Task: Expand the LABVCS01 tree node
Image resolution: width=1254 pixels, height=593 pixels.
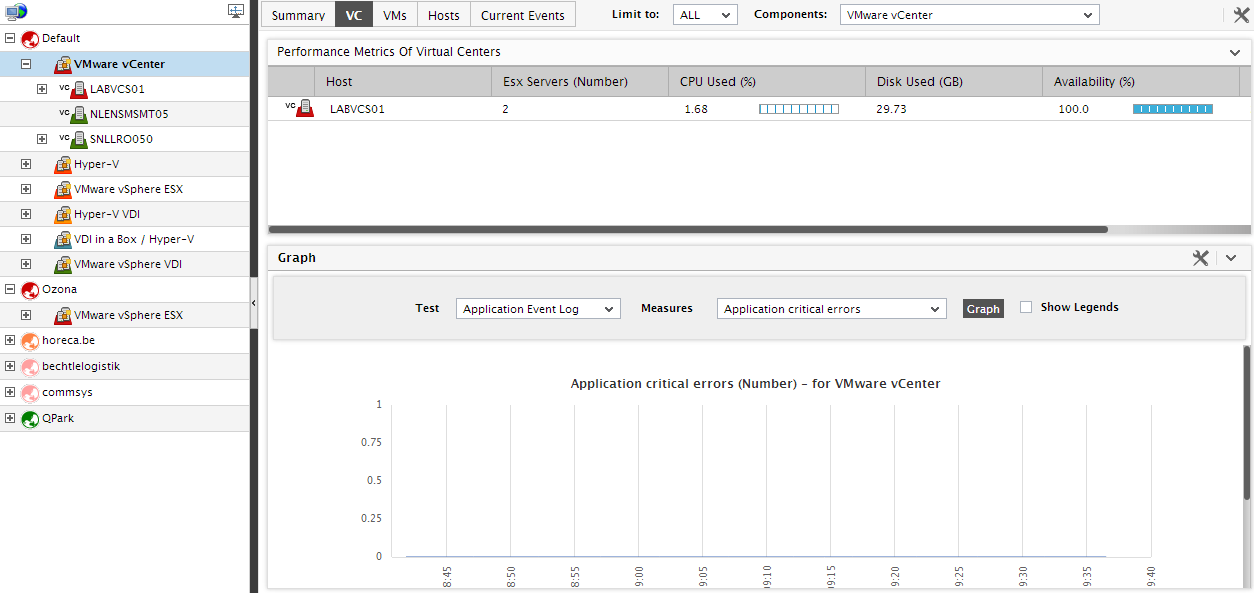Action: point(42,89)
